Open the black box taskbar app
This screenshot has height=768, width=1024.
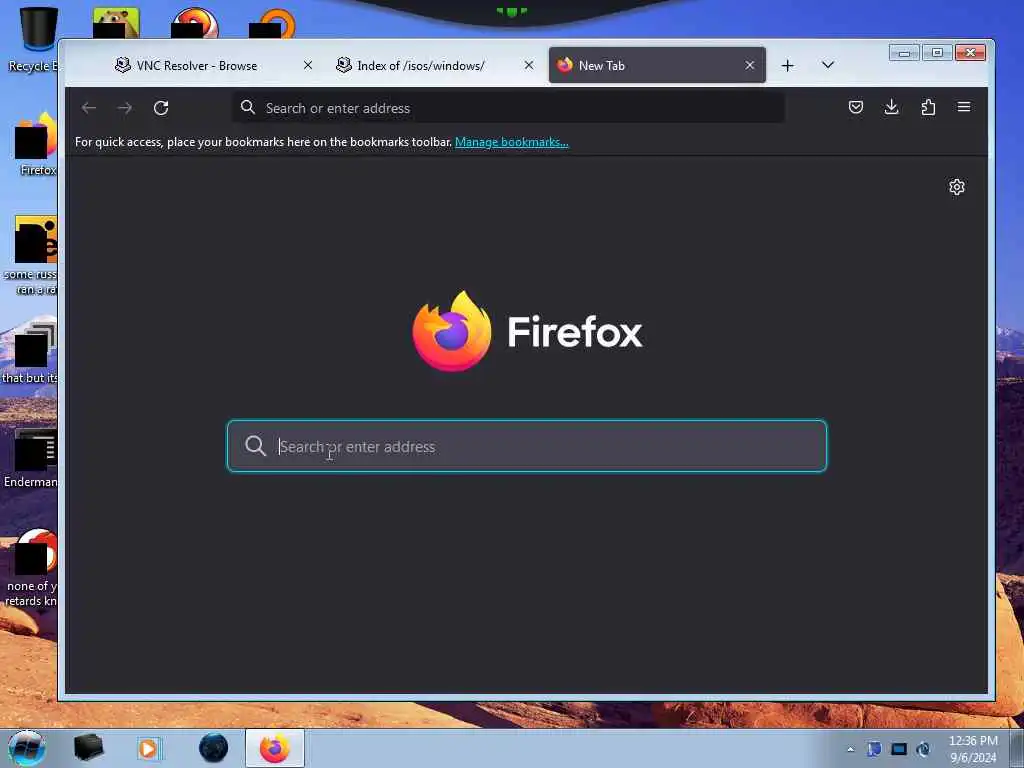click(88, 748)
